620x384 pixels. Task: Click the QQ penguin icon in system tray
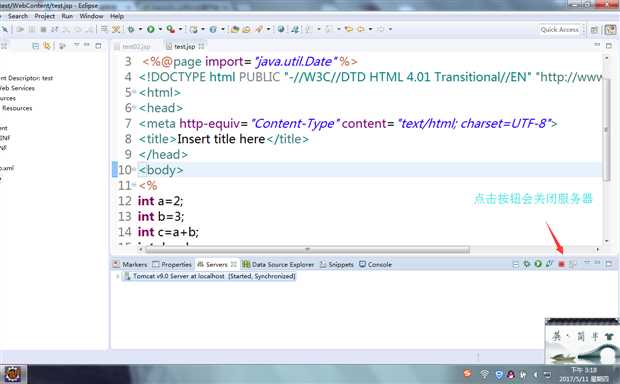pyautogui.click(x=511, y=374)
